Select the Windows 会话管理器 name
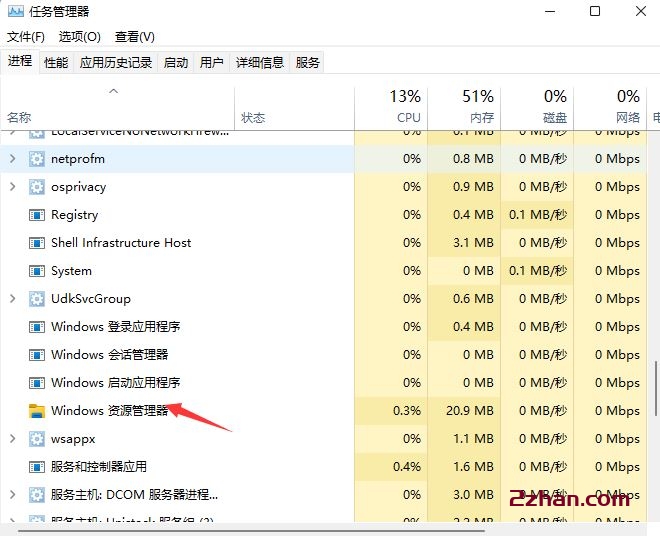The width and height of the screenshot is (660, 536). [109, 355]
